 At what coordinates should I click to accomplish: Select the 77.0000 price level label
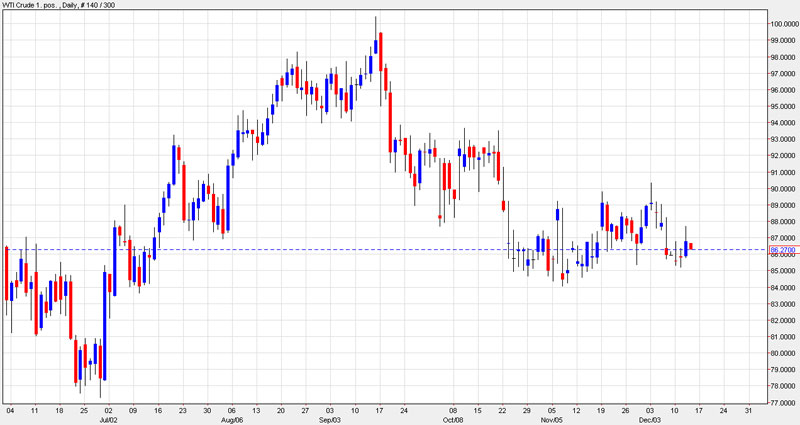(784, 403)
